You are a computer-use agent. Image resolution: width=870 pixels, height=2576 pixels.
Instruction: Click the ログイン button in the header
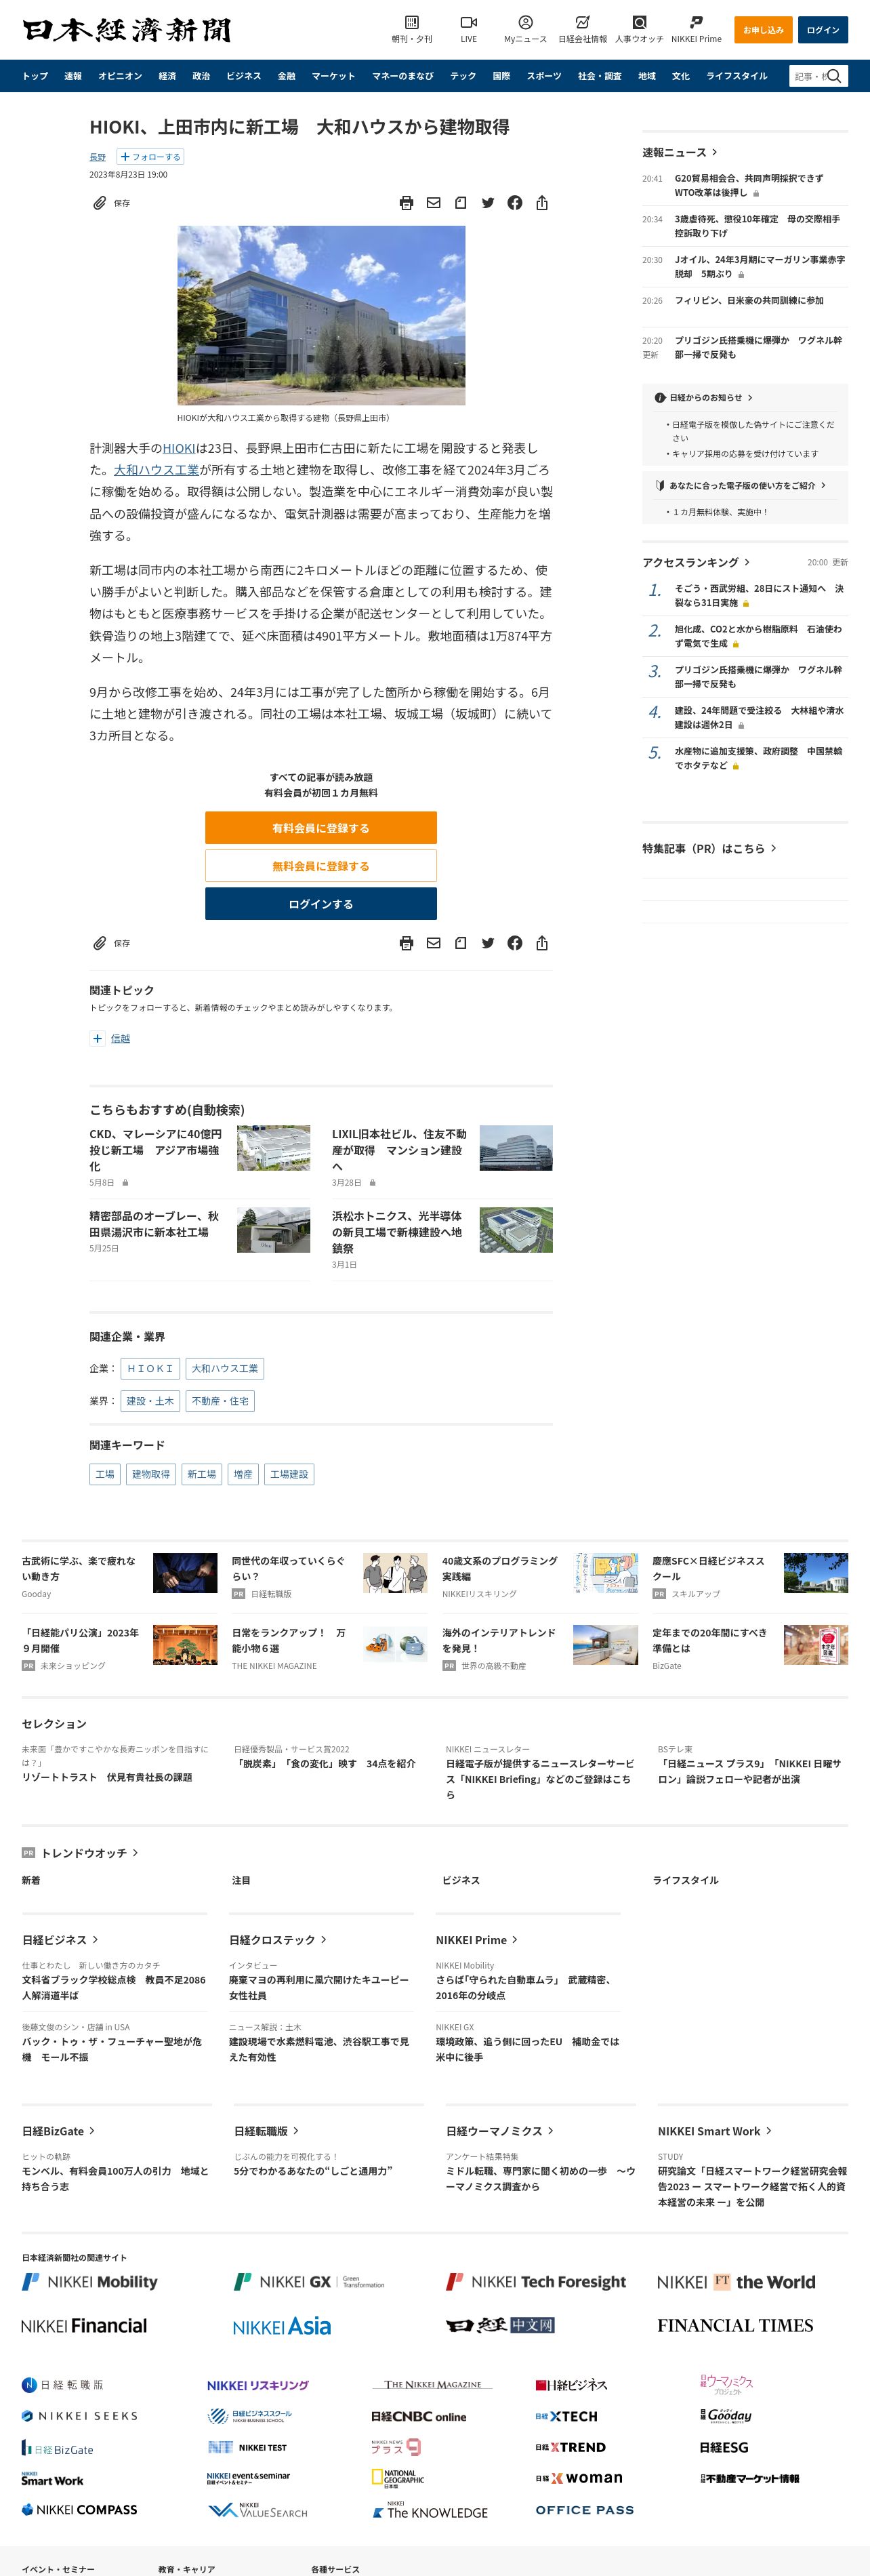(823, 30)
